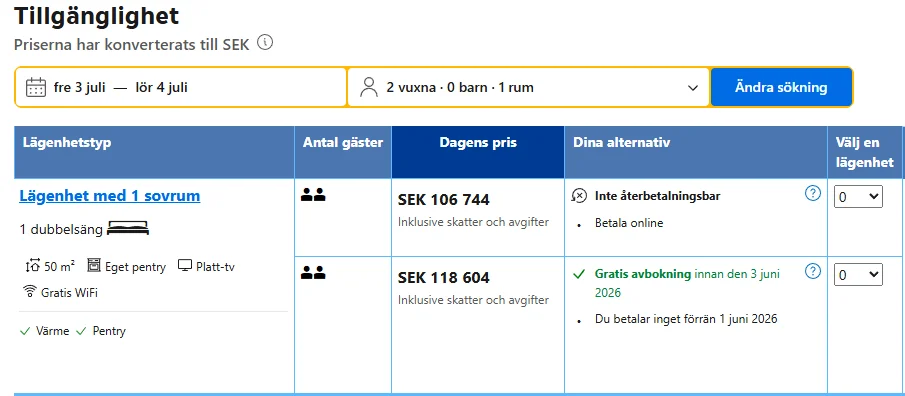
Task: Click the Gratis WiFi label
Action: (x=69, y=293)
